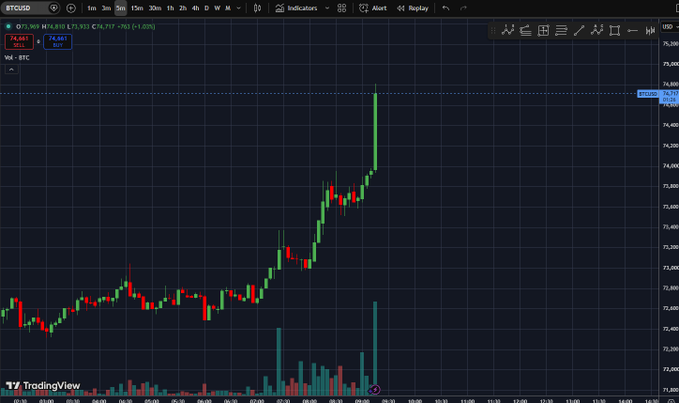Select the active 5m timeframe
The width and height of the screenshot is (679, 403).
[120, 8]
